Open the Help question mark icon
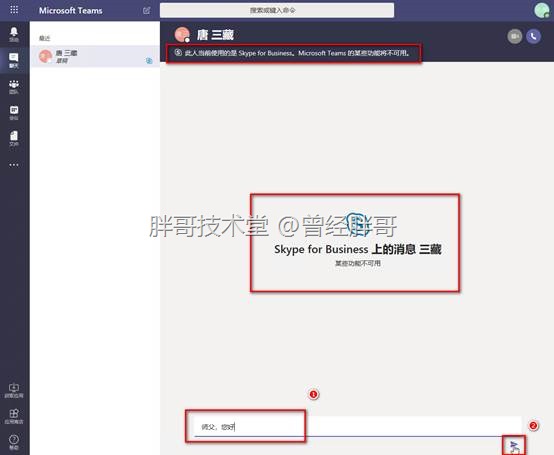554x455 pixels. 14,442
